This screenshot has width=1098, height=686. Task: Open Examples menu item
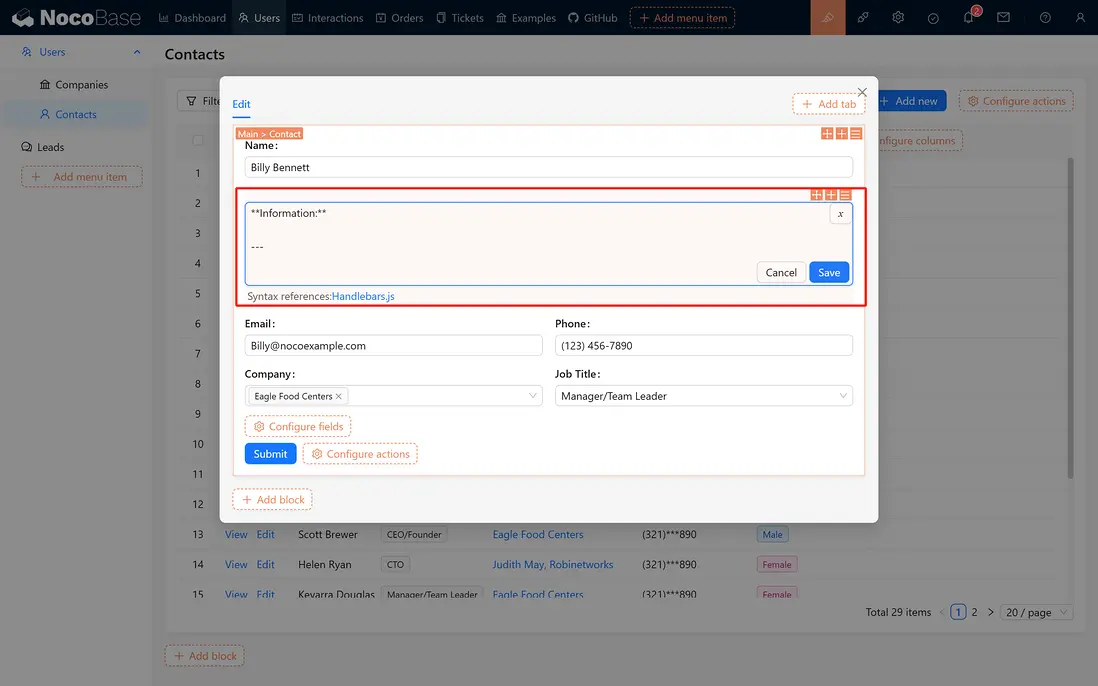tap(526, 18)
